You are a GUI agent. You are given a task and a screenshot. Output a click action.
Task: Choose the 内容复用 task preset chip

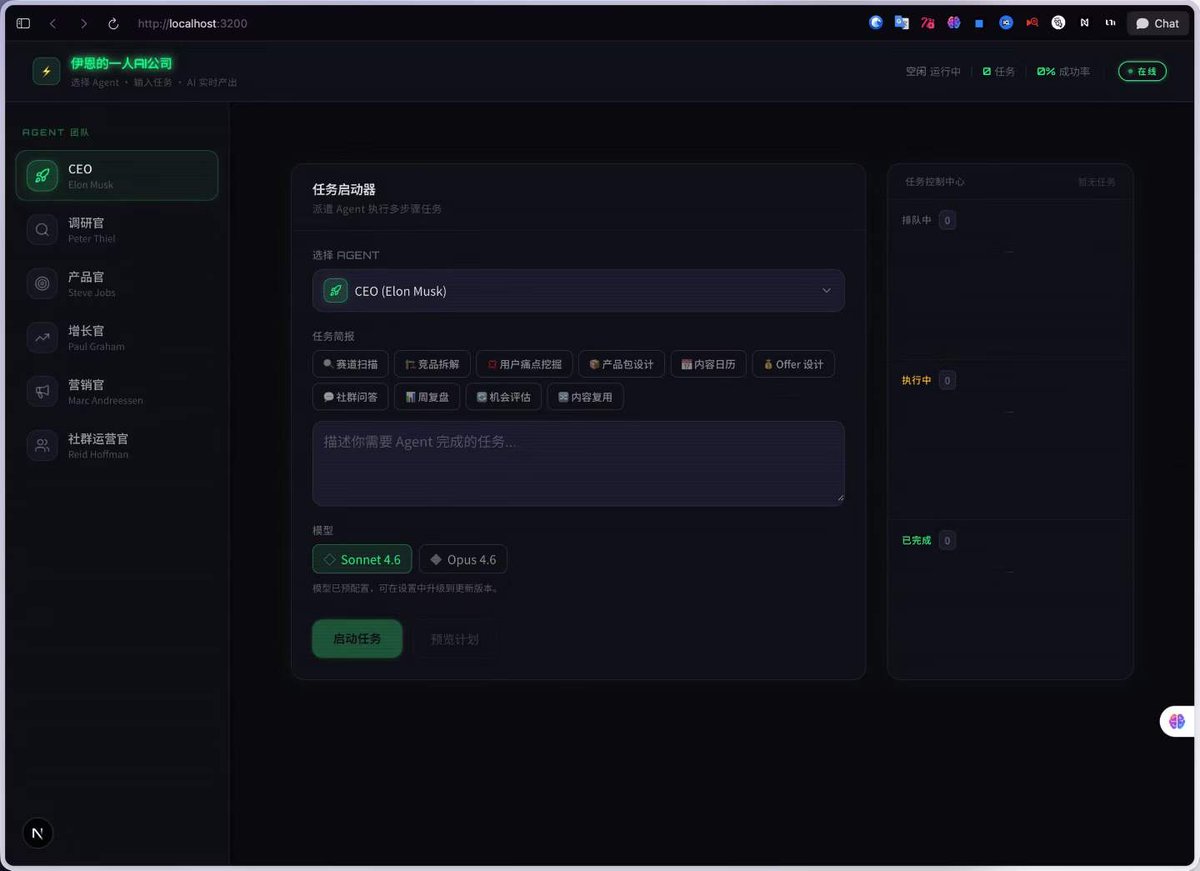[x=585, y=397]
